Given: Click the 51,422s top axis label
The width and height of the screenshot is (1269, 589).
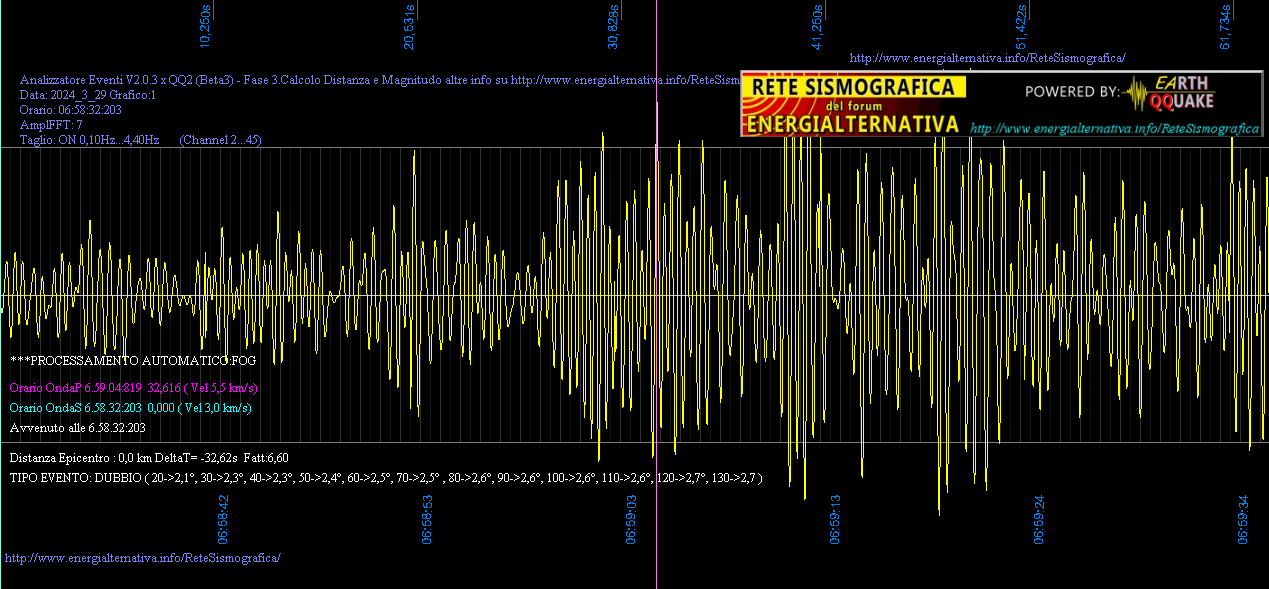Looking at the screenshot, I should pos(1021,26).
